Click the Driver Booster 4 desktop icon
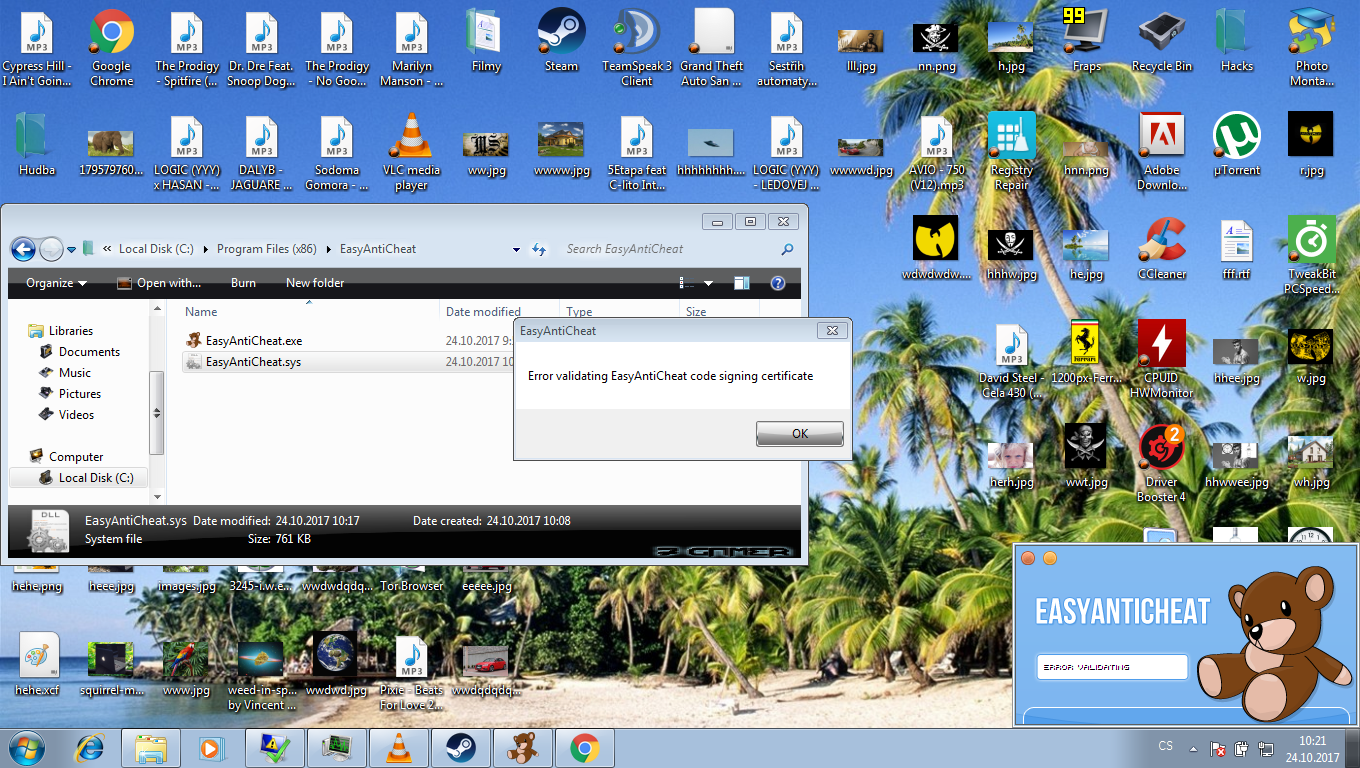The height and width of the screenshot is (768, 1360). [1161, 450]
